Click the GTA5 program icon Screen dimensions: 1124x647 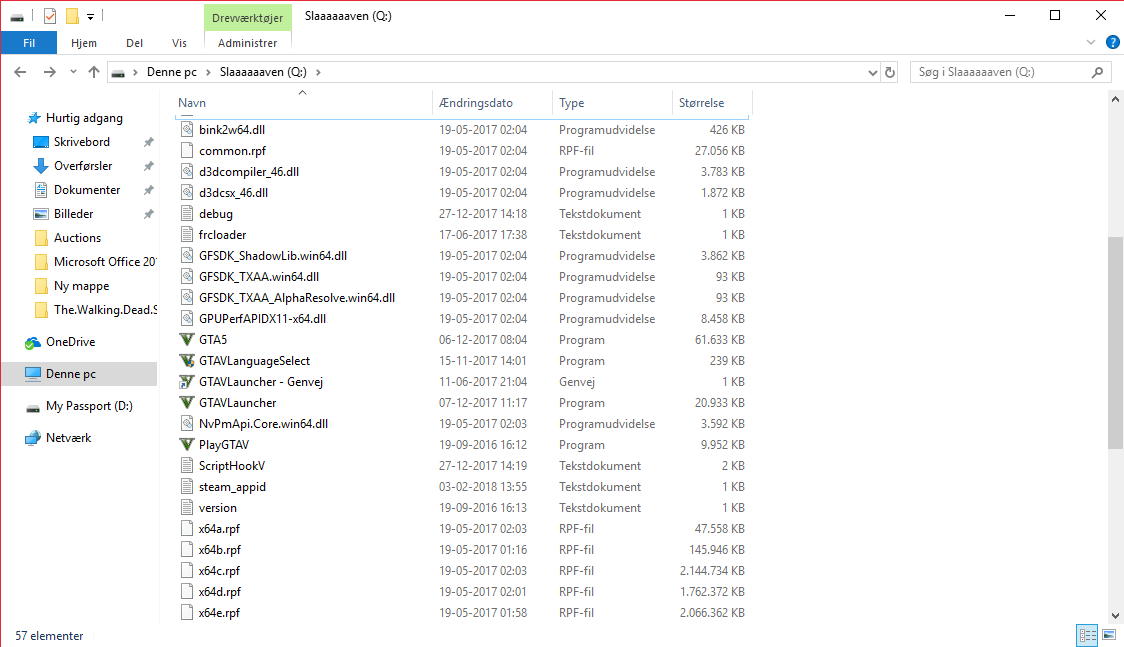186,340
